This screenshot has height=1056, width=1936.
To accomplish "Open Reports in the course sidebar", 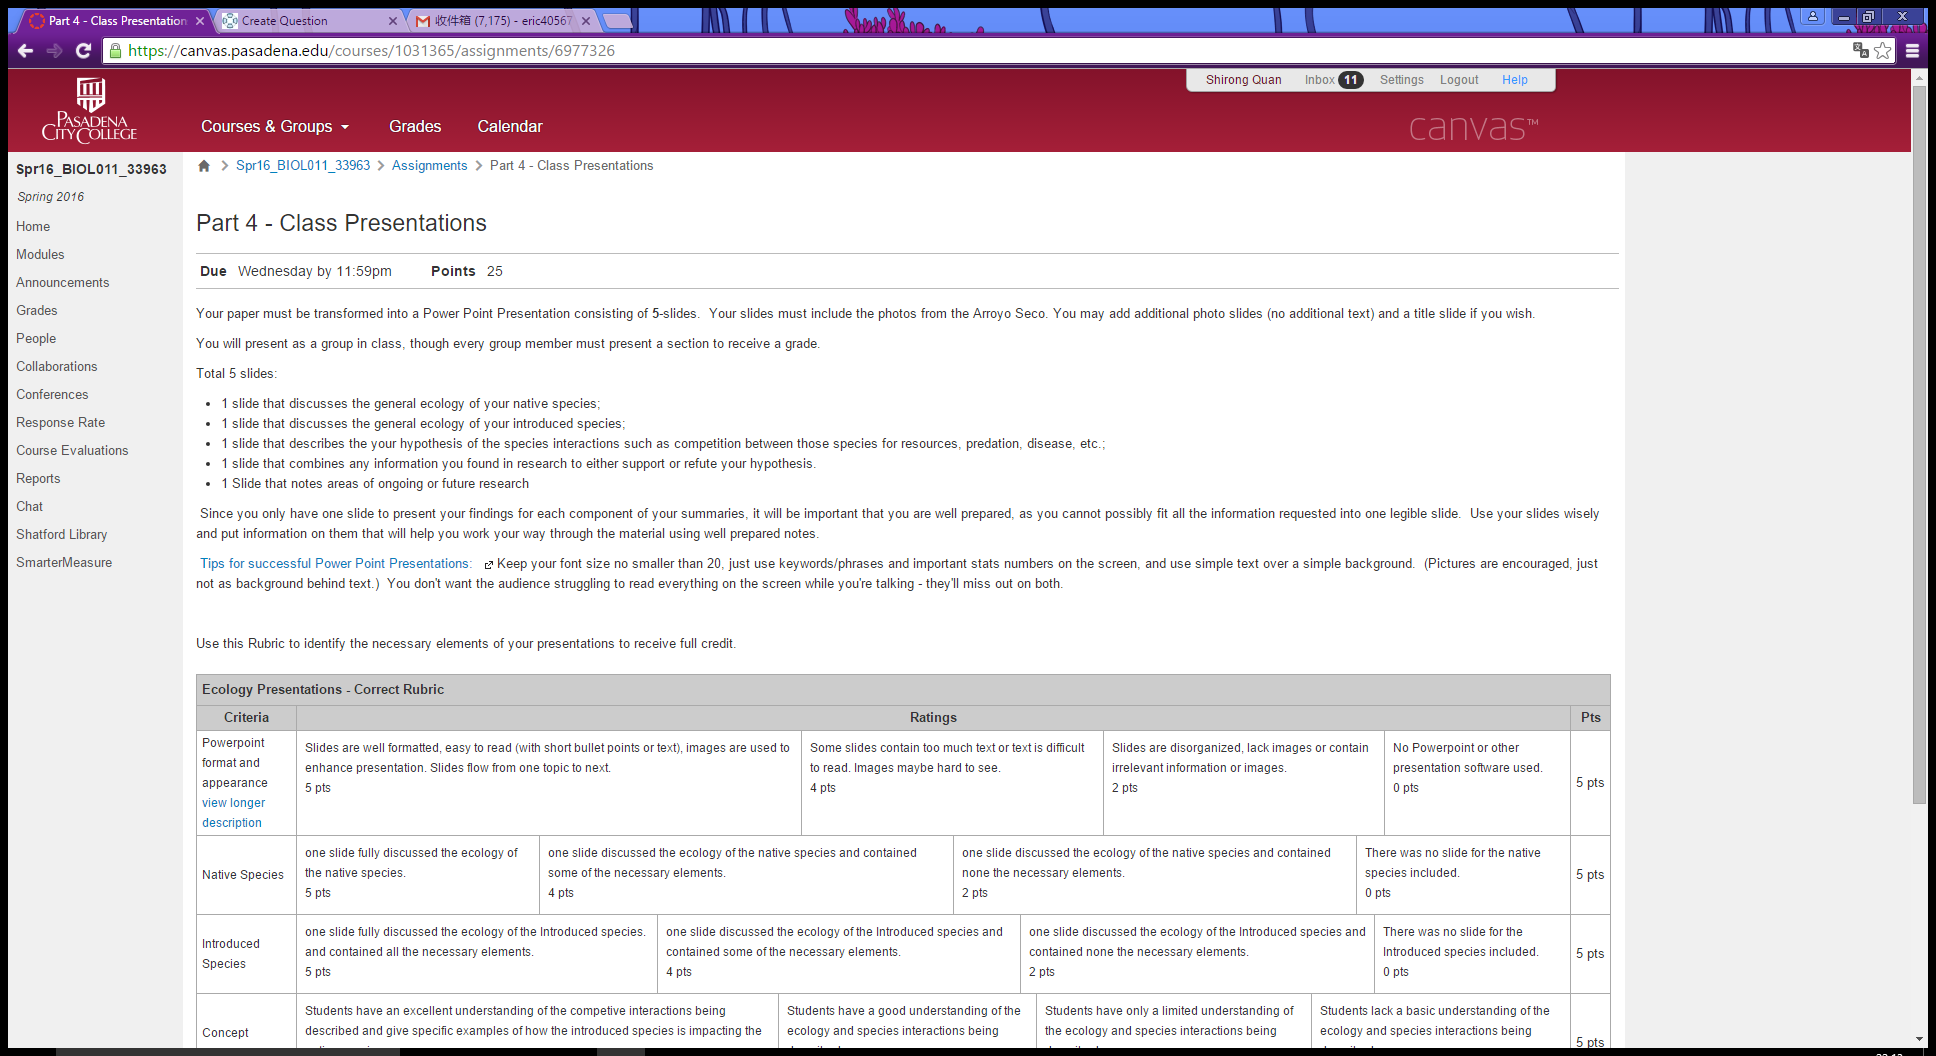I will (38, 479).
